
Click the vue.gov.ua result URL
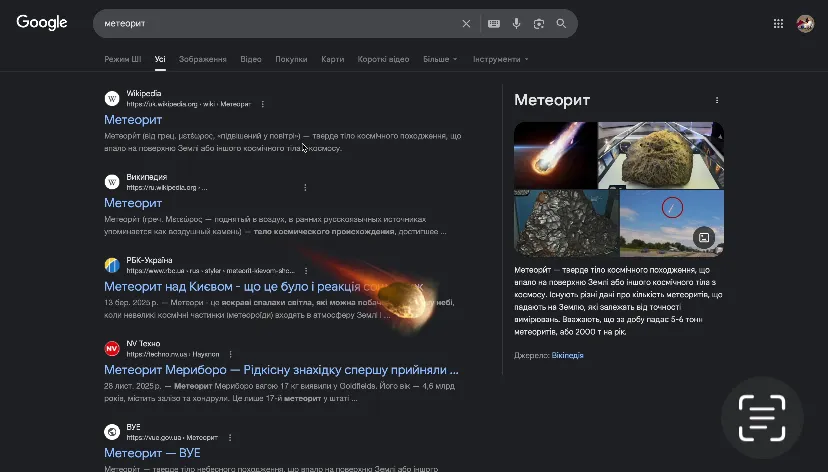click(172, 438)
